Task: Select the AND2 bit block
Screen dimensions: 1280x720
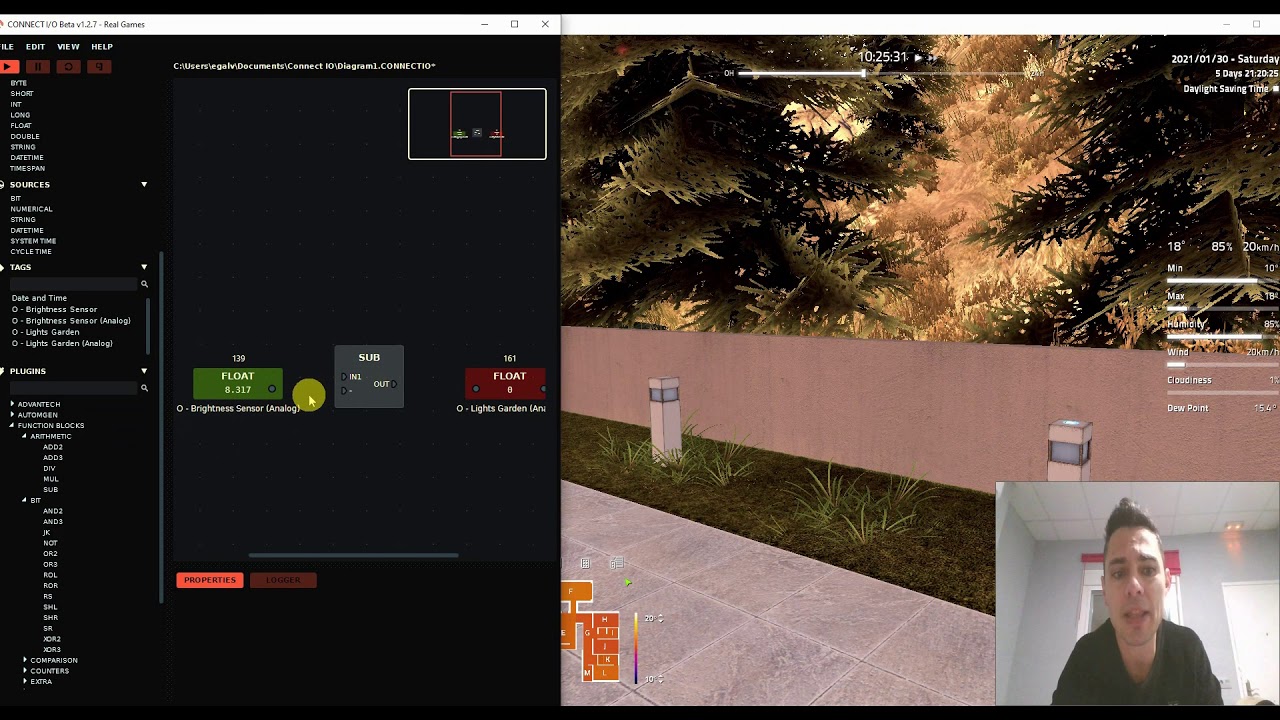Action: 52,511
